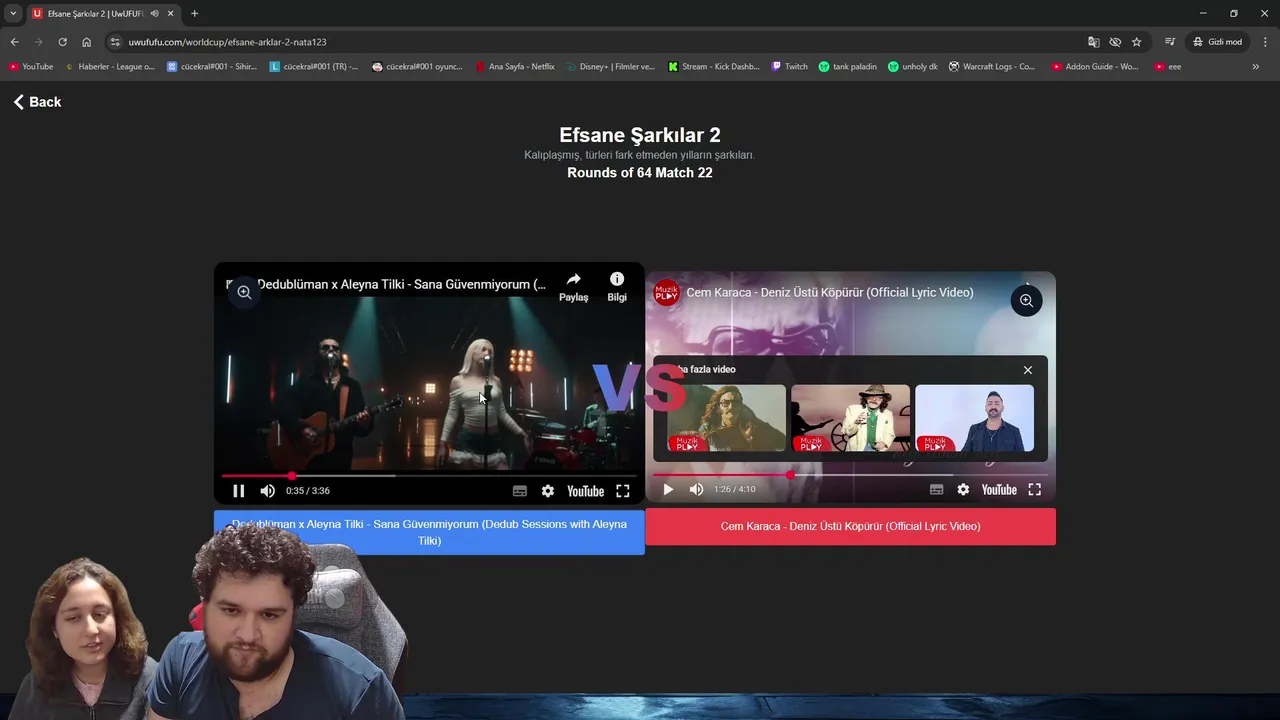1280x720 pixels.
Task: Click Muzik Play channel avatar
Action: [x=667, y=293]
